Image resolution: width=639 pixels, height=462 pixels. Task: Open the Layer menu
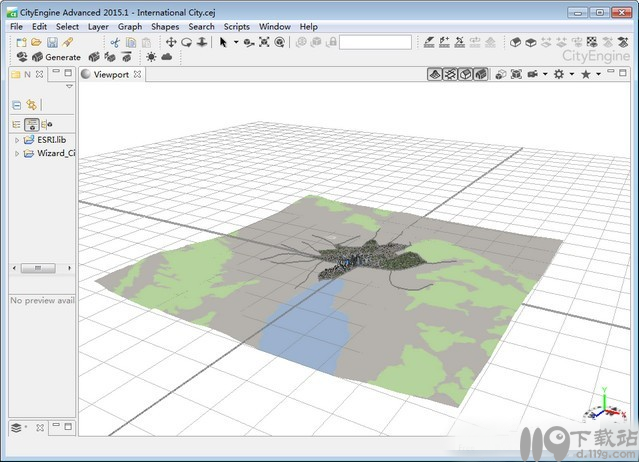(x=98, y=26)
